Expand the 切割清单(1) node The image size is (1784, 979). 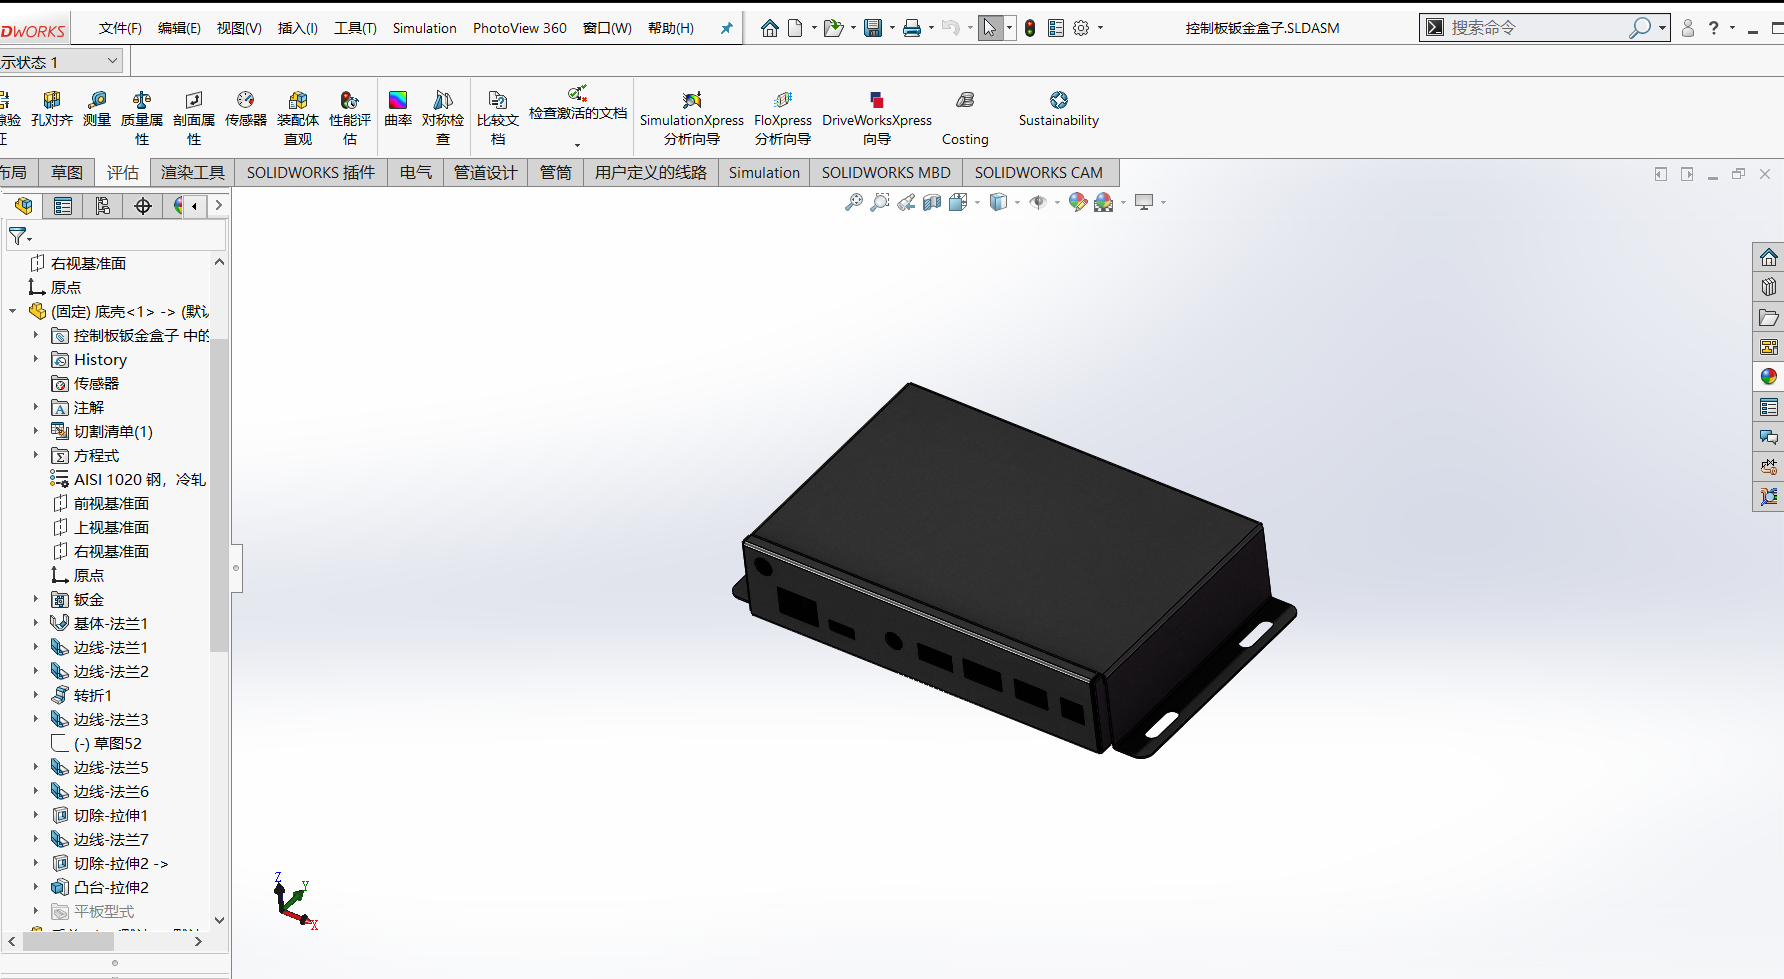click(36, 431)
